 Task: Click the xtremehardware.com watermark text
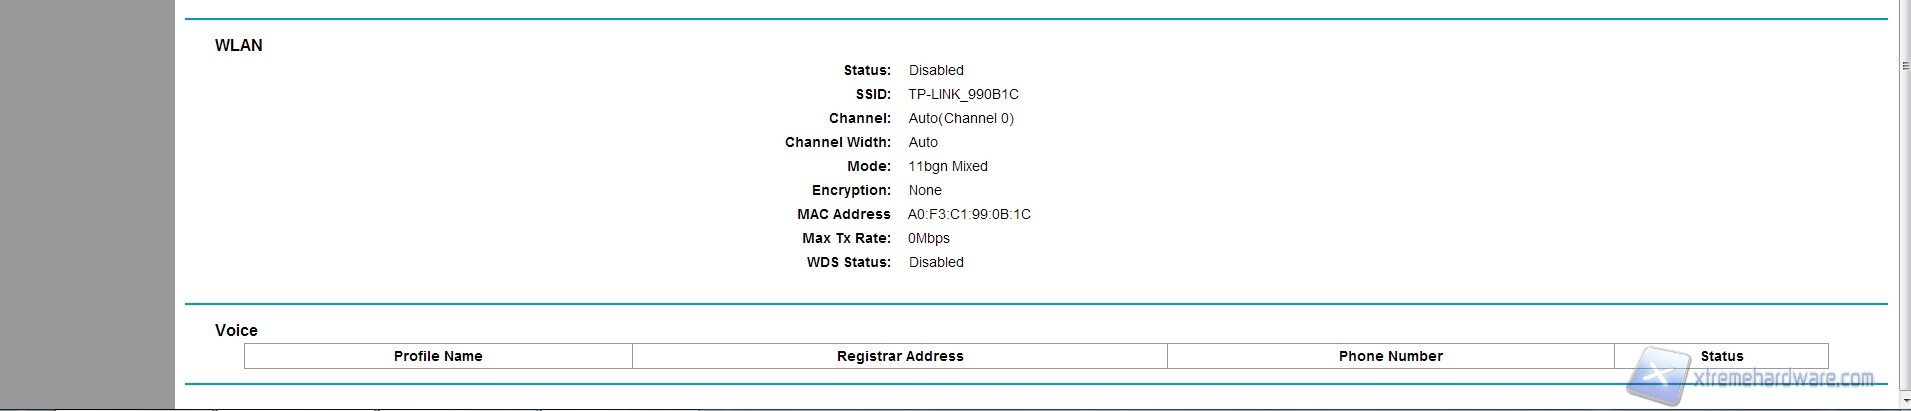pos(1783,379)
